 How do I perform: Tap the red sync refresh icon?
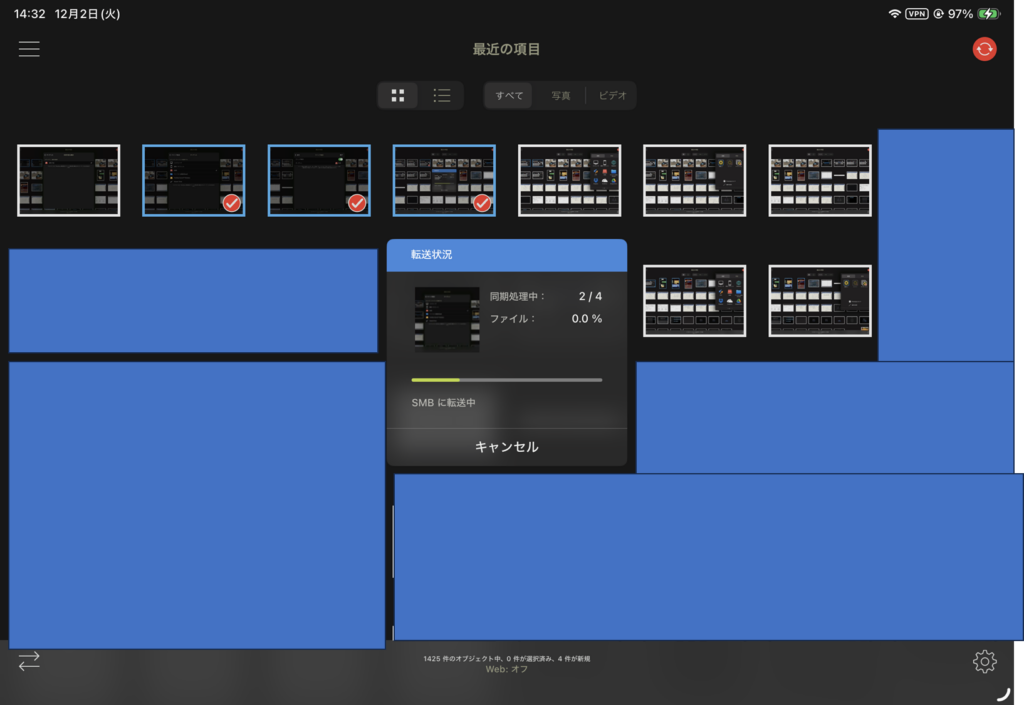(983, 48)
